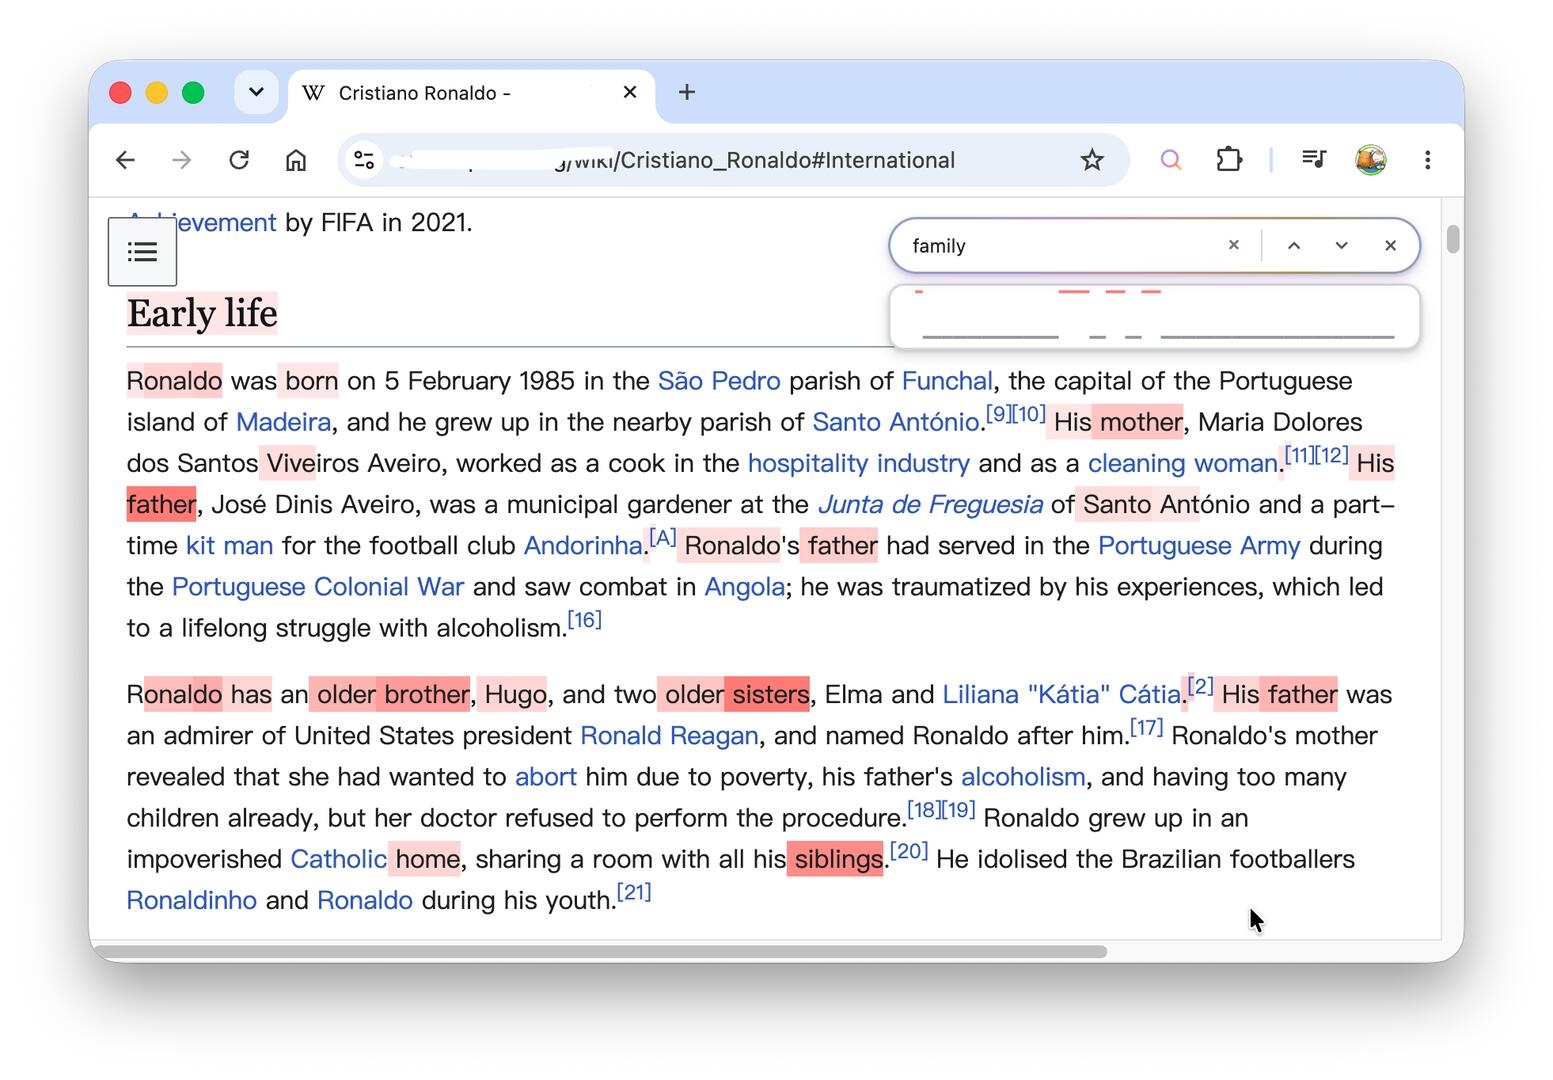
Task: Follow the Ronaldinho link
Action: 192,900
